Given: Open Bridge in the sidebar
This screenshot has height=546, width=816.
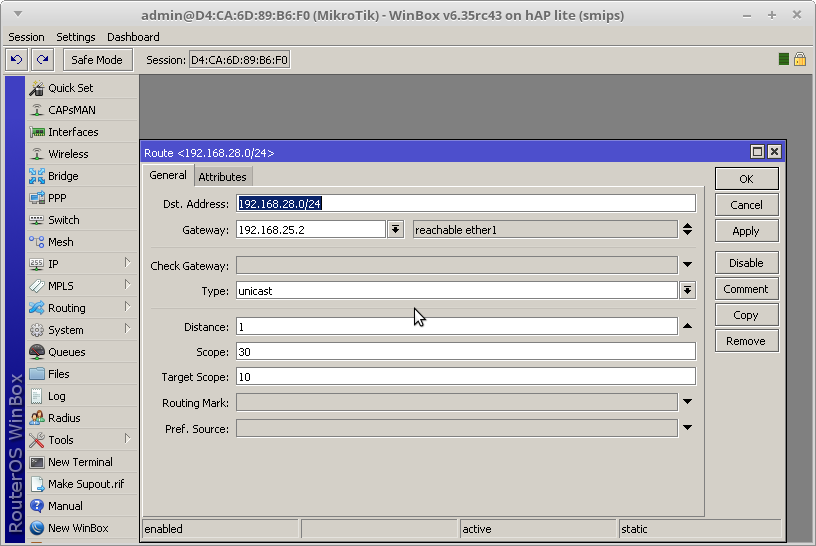Looking at the screenshot, I should tap(82, 176).
